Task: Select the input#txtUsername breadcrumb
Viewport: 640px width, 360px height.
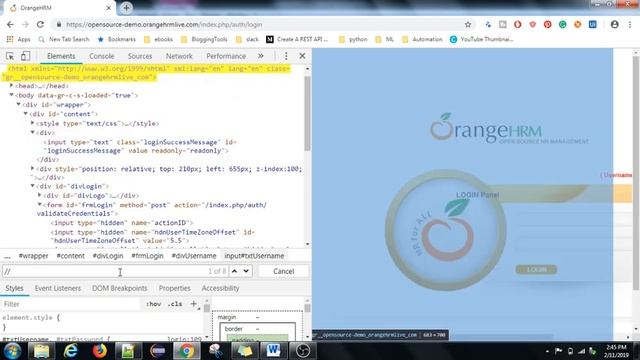Action: coord(254,256)
